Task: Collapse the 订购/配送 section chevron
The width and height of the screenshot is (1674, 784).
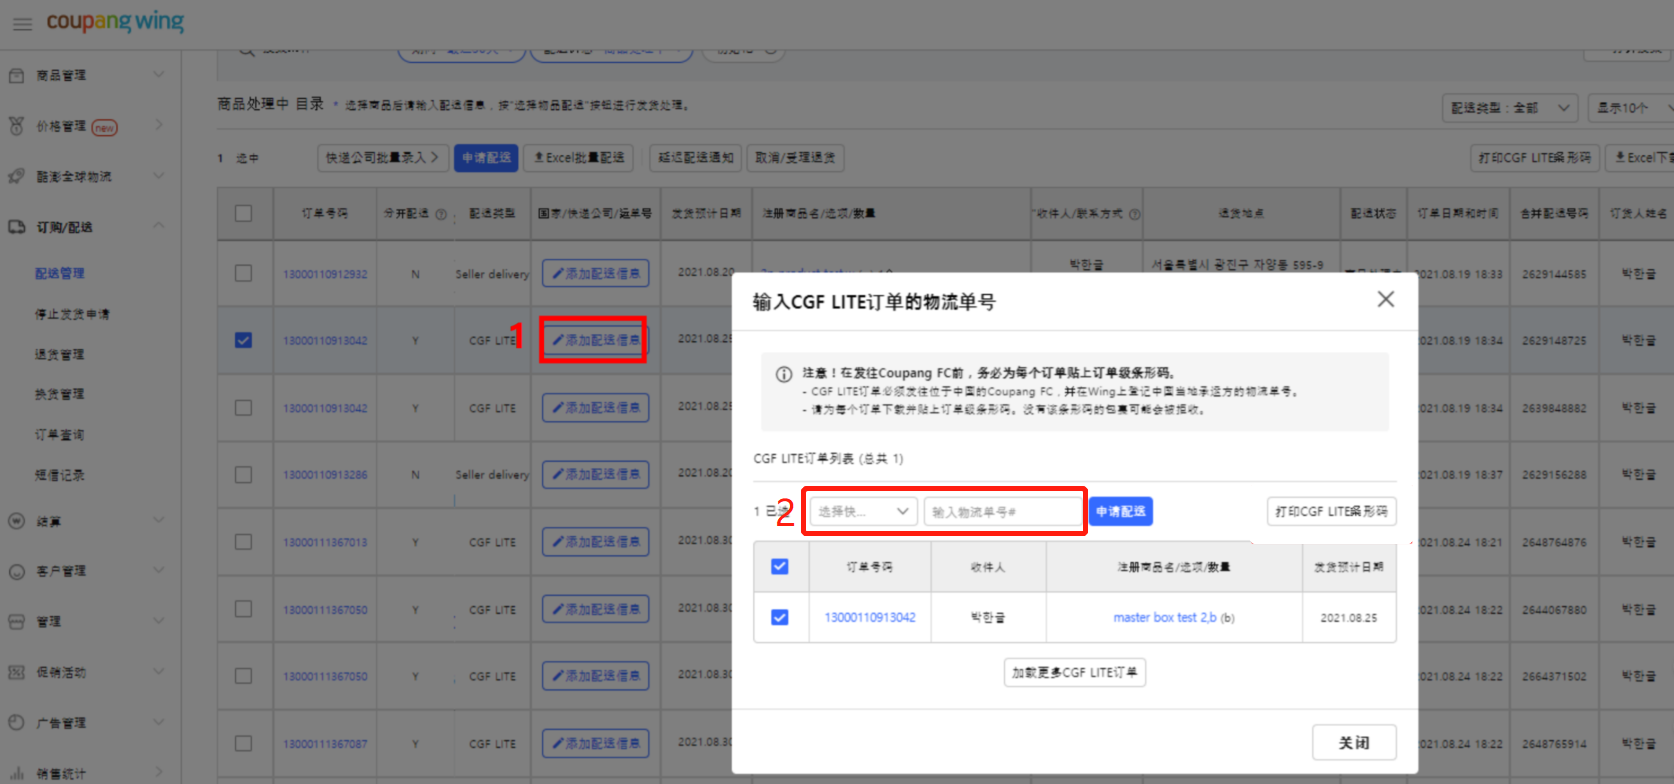Action: click(158, 226)
